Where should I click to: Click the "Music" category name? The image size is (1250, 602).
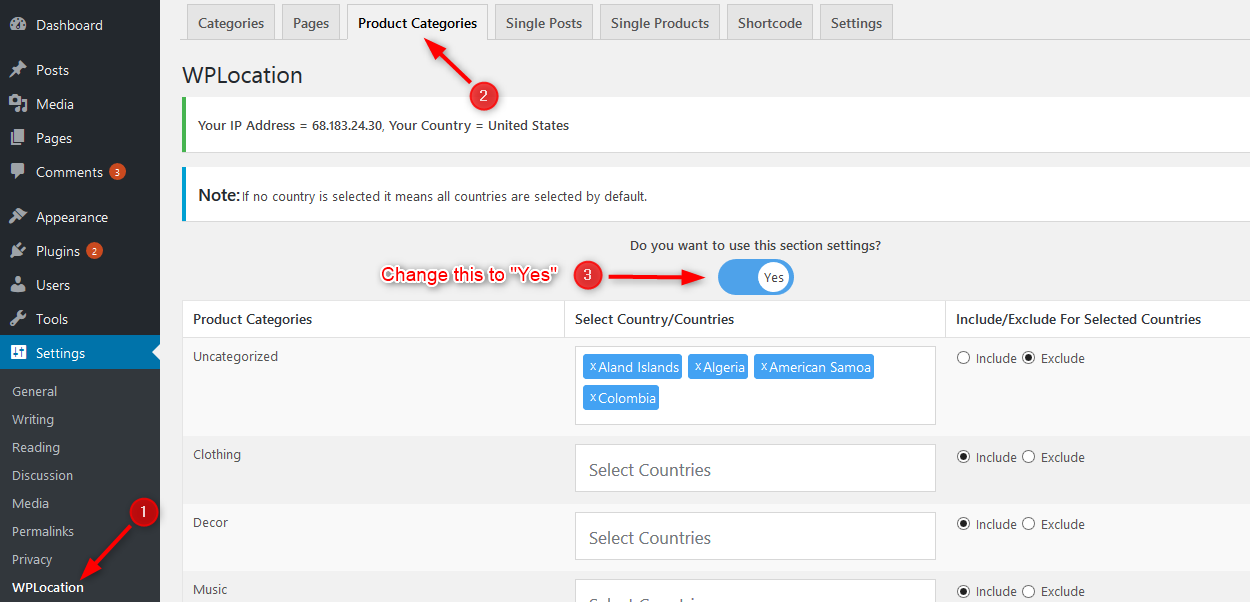coord(210,589)
